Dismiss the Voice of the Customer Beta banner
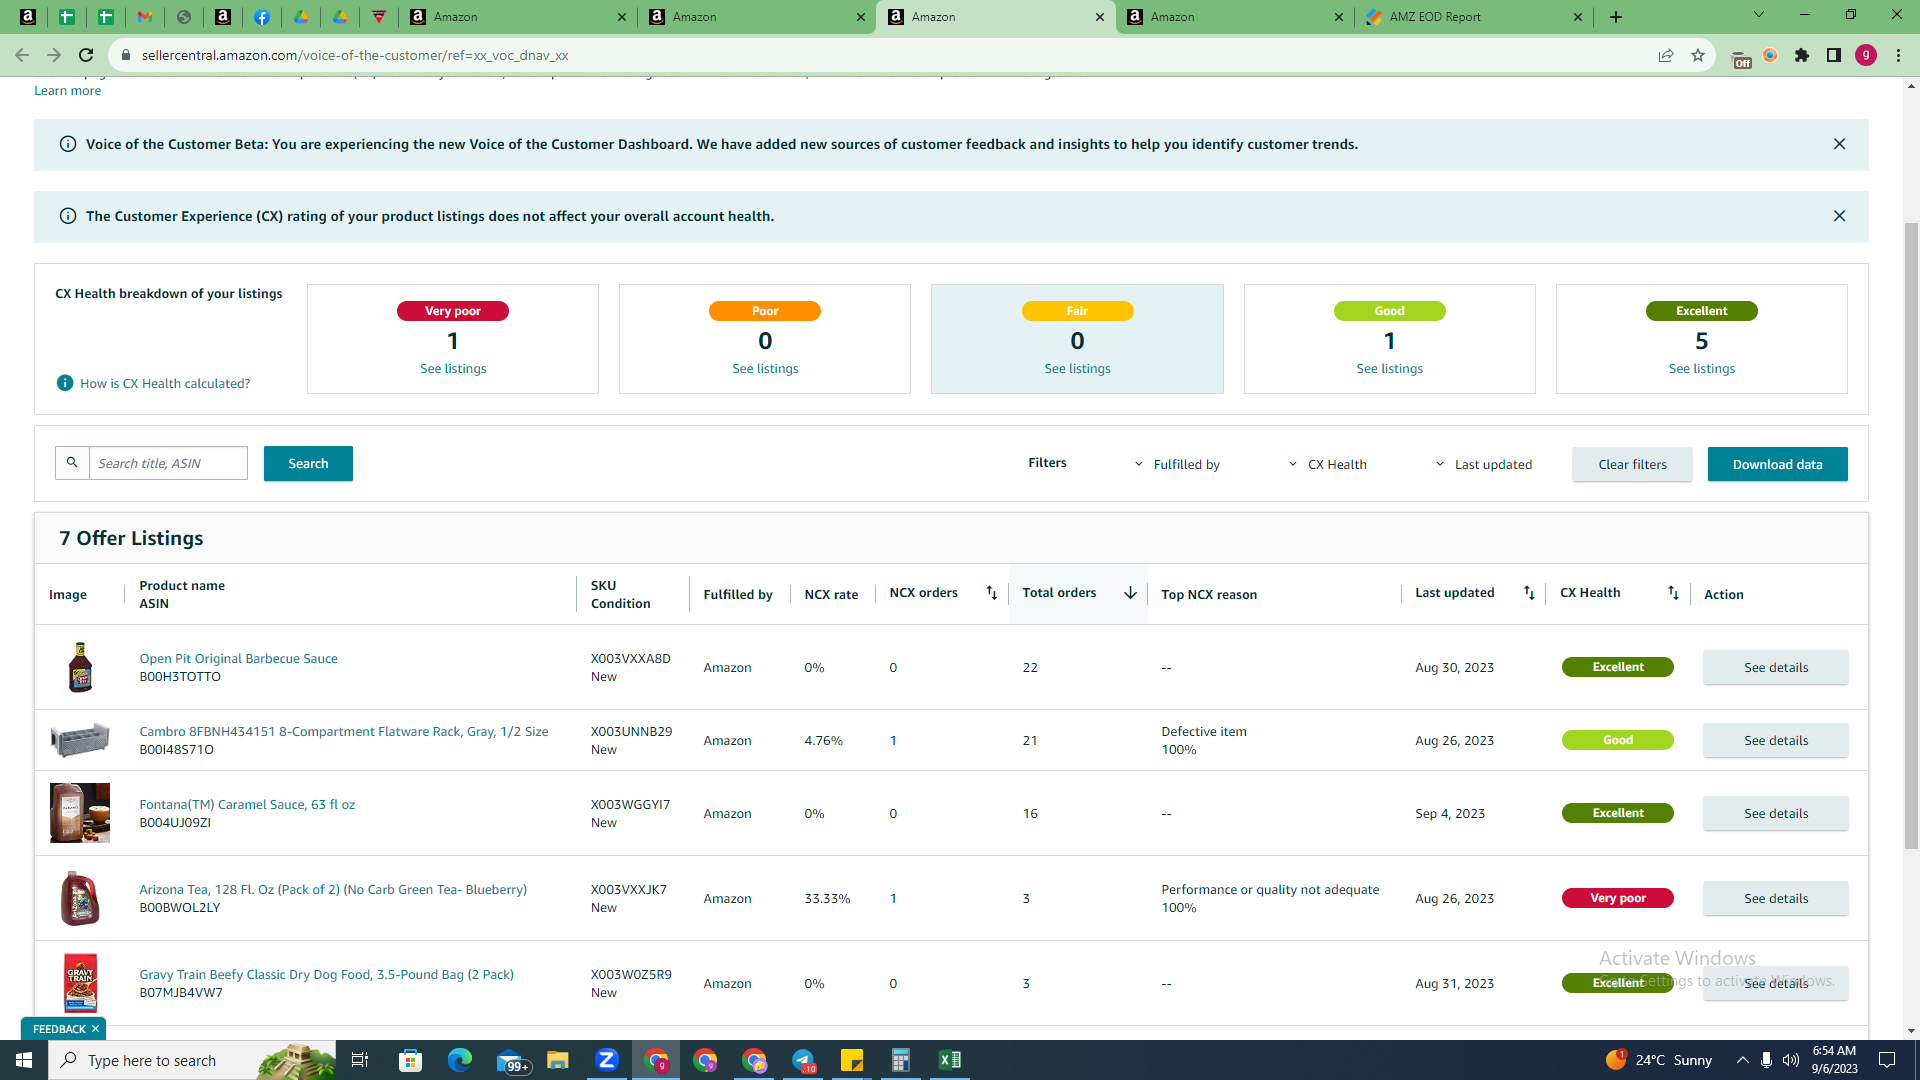 pos(1839,144)
